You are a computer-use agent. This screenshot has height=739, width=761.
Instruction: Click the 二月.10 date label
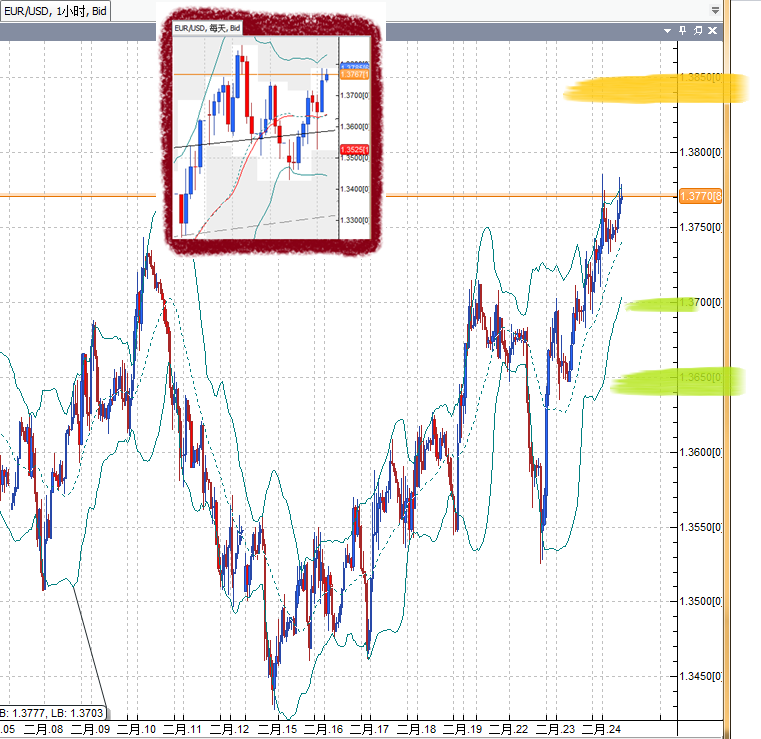coord(136,729)
